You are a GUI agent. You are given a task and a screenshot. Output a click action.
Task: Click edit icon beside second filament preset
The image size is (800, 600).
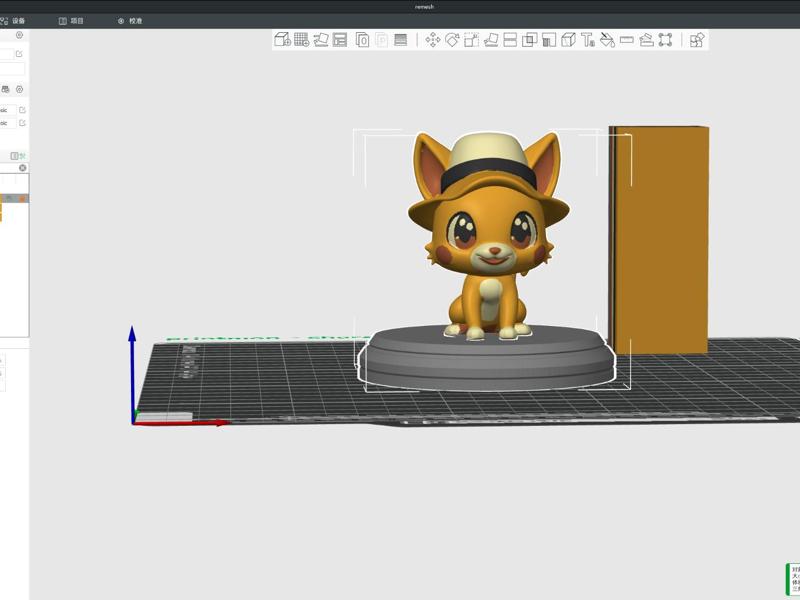[x=22, y=123]
